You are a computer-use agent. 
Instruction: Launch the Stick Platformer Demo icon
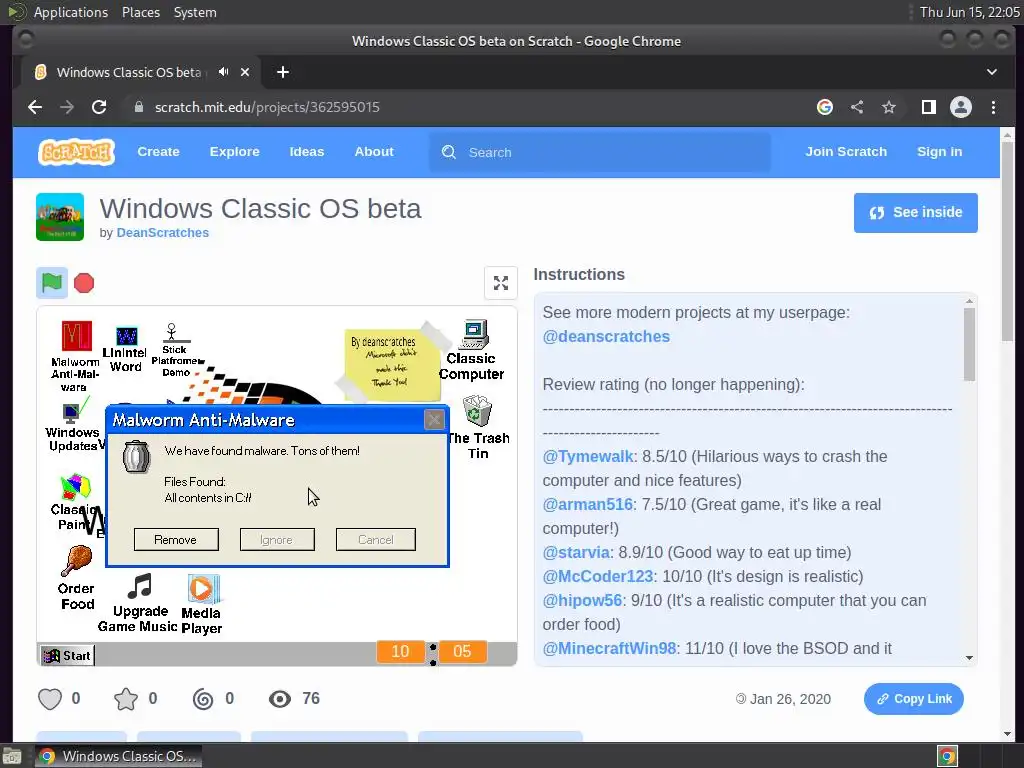point(176,350)
